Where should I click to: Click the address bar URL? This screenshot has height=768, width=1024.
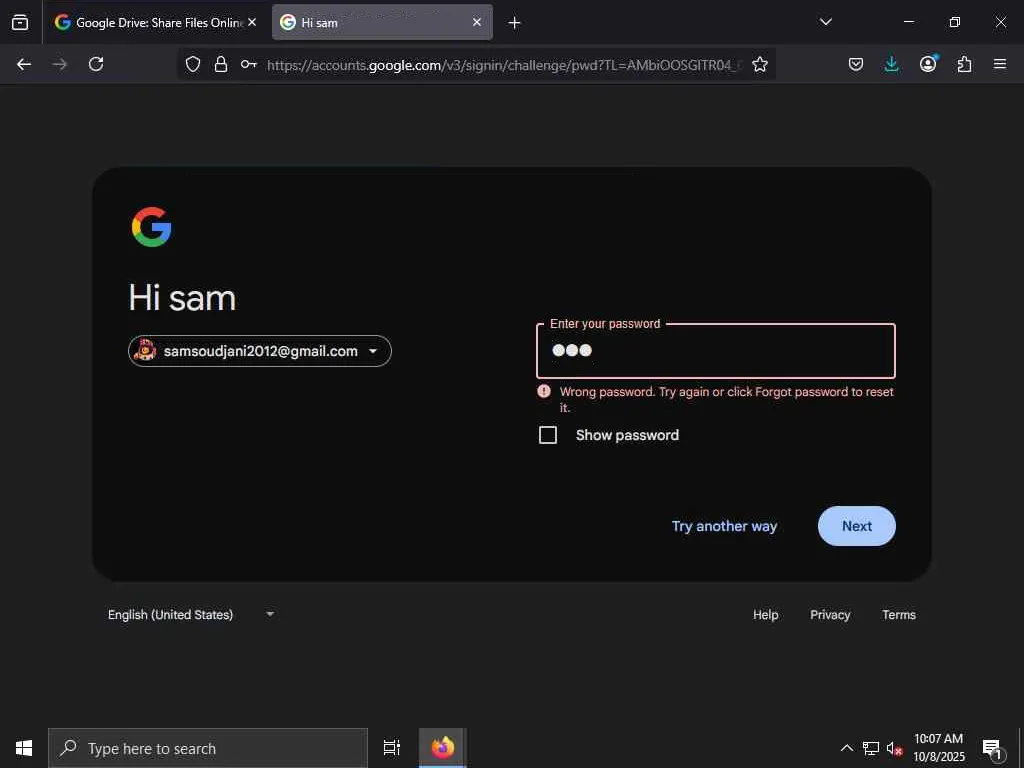coord(504,65)
